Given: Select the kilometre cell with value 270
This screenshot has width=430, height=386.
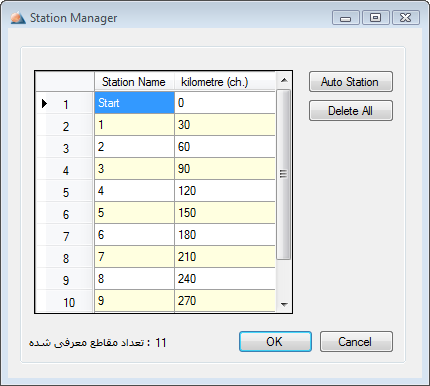Looking at the screenshot, I should coord(225,301).
